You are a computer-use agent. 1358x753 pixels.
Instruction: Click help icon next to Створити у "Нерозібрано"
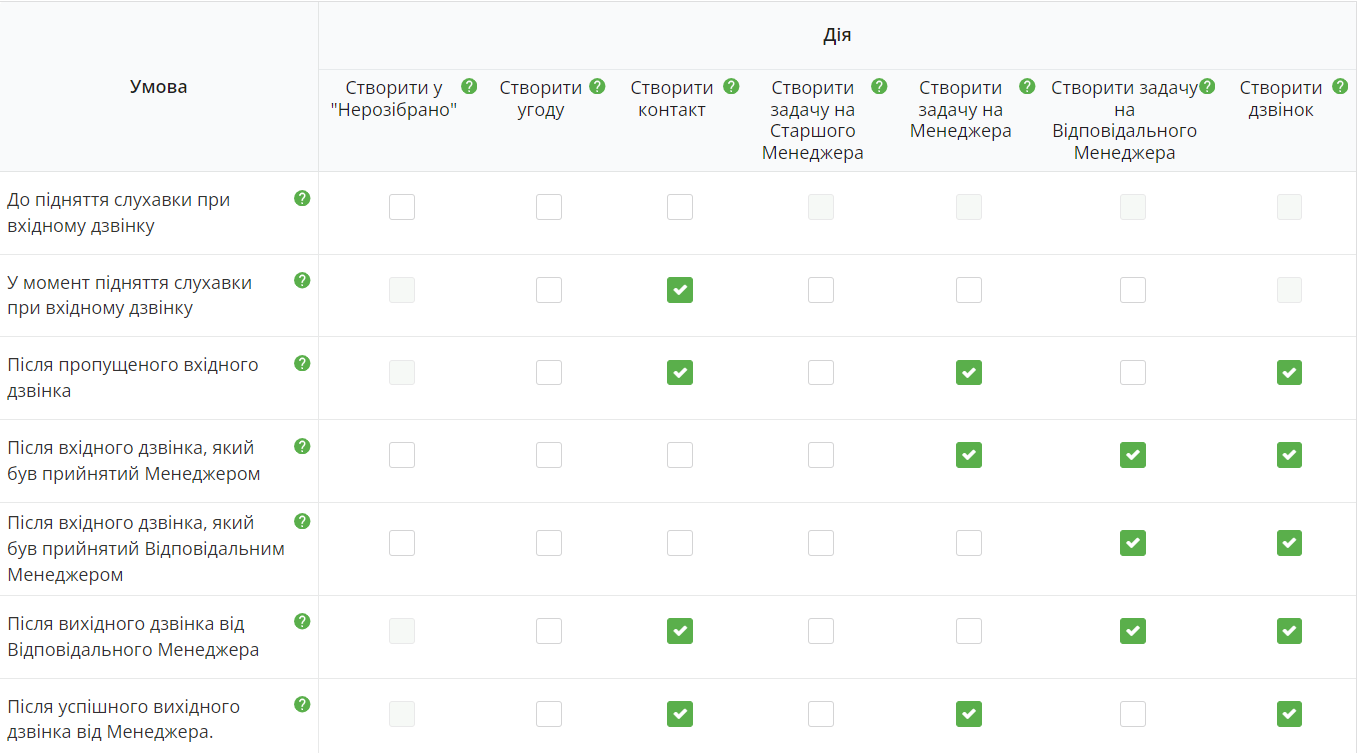(469, 86)
